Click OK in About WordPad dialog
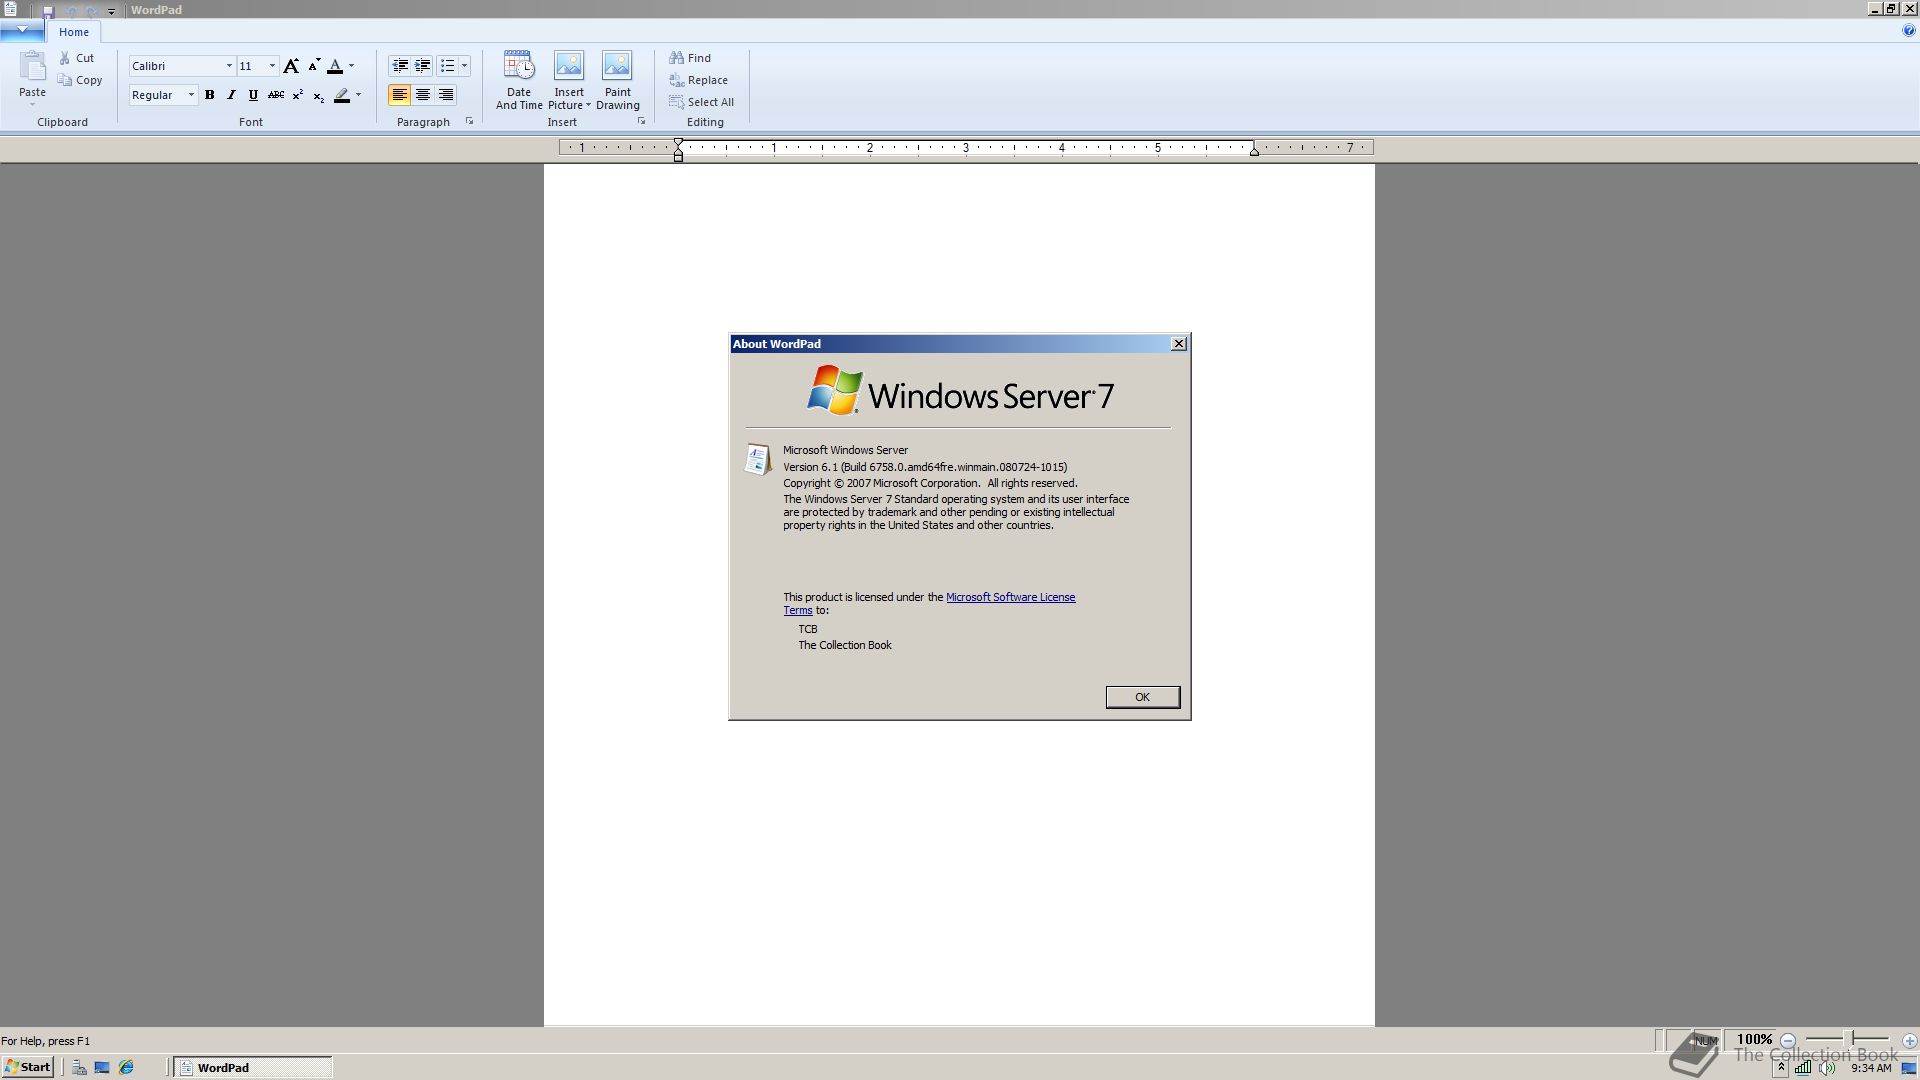Screen dimensions: 1920x1080 pos(1142,697)
